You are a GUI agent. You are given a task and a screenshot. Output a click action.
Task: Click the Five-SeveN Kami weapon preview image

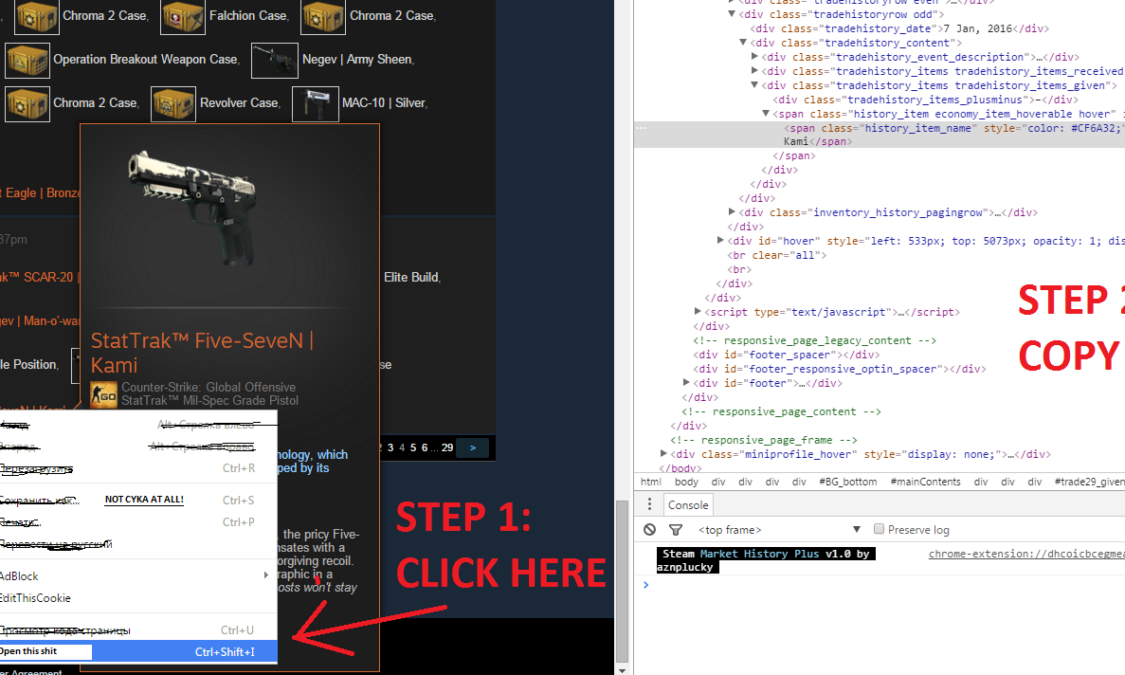pyautogui.click(x=193, y=206)
